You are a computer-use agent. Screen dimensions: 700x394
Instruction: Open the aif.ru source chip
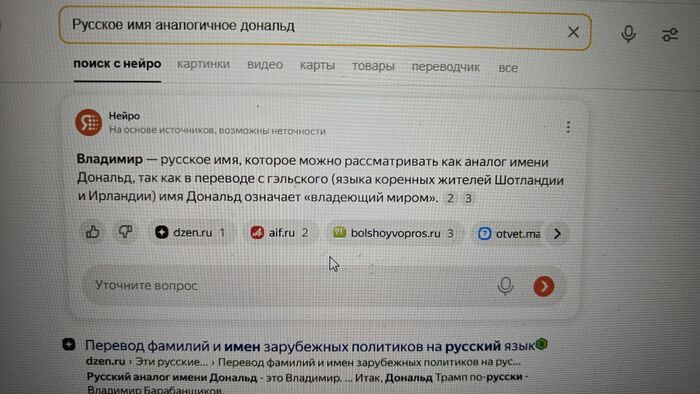279,232
